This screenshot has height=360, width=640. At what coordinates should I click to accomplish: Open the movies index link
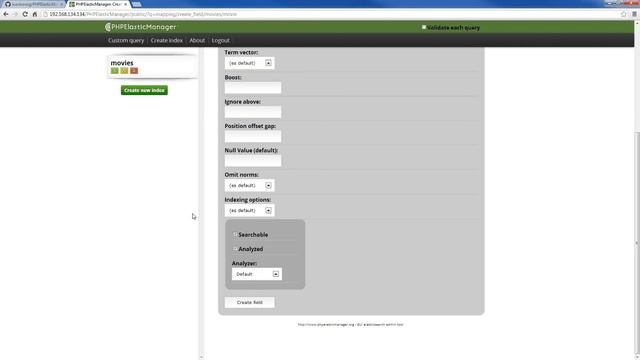pyautogui.click(x=122, y=63)
